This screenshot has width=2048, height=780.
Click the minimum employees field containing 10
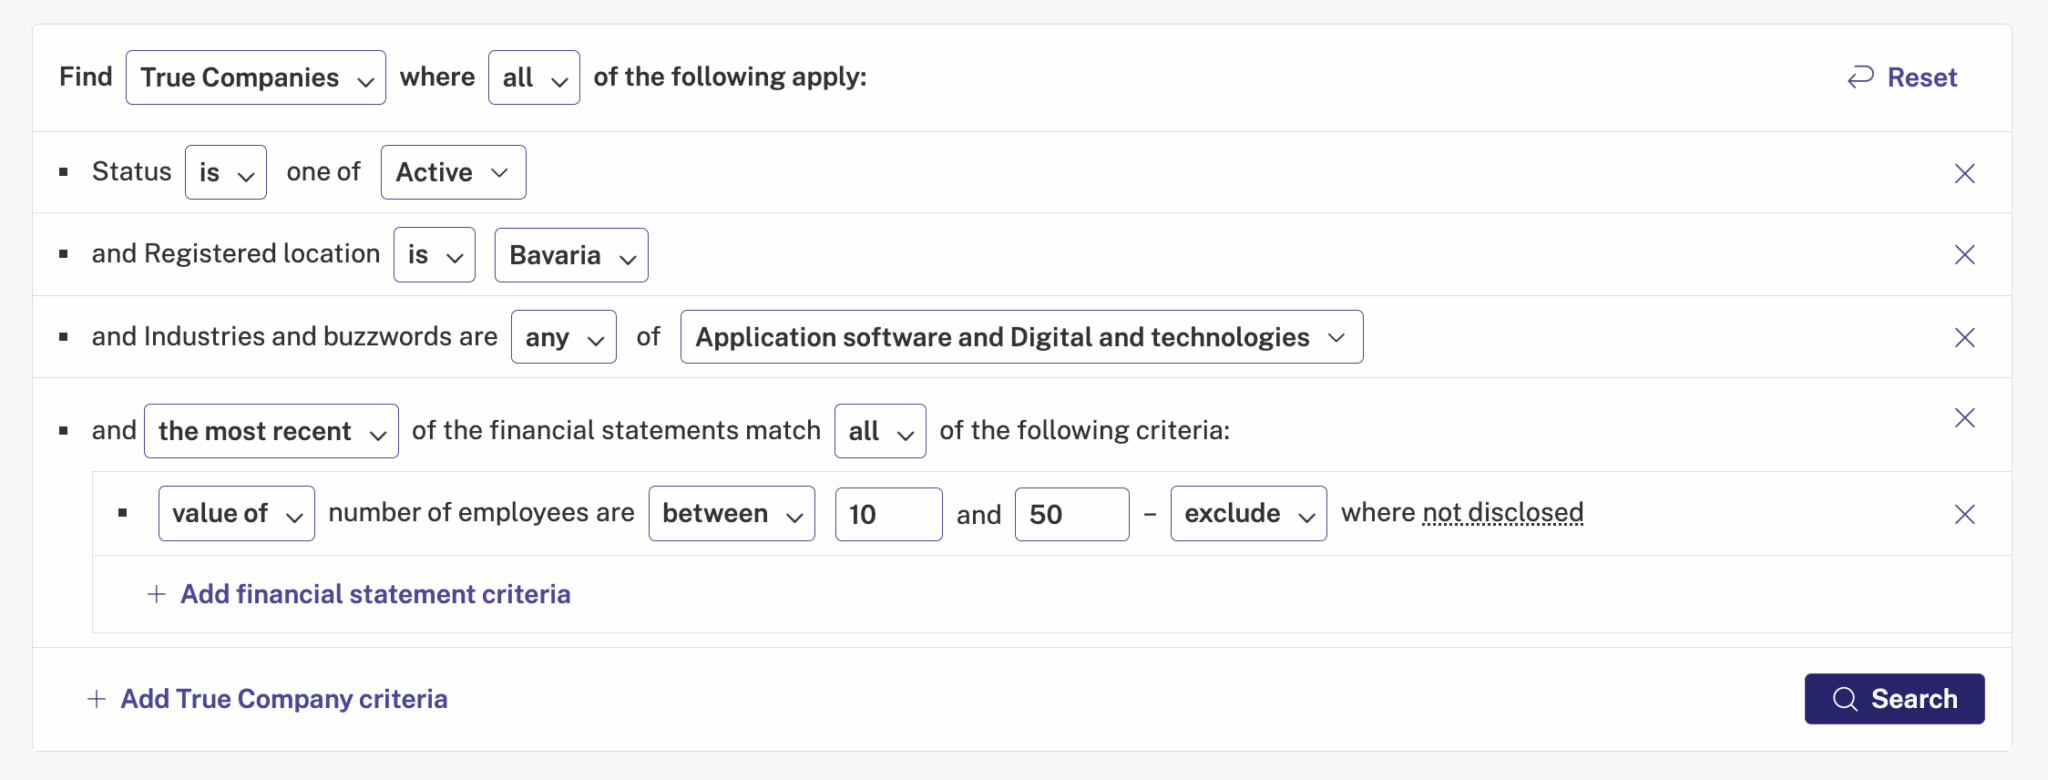pyautogui.click(x=888, y=514)
